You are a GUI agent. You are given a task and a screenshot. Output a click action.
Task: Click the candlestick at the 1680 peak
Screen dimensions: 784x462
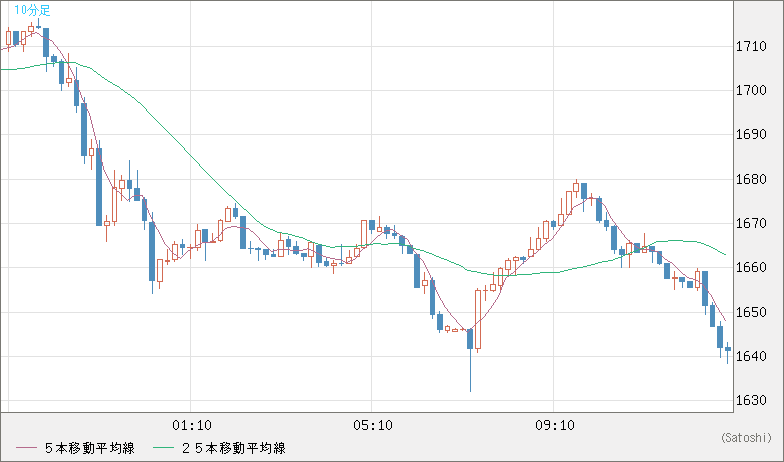(576, 189)
